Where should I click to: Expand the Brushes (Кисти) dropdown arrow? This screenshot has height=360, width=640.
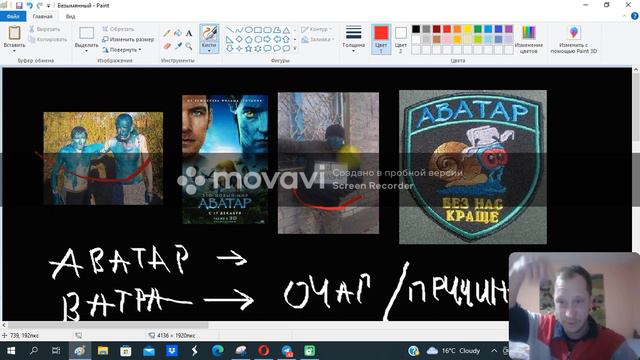209,51
